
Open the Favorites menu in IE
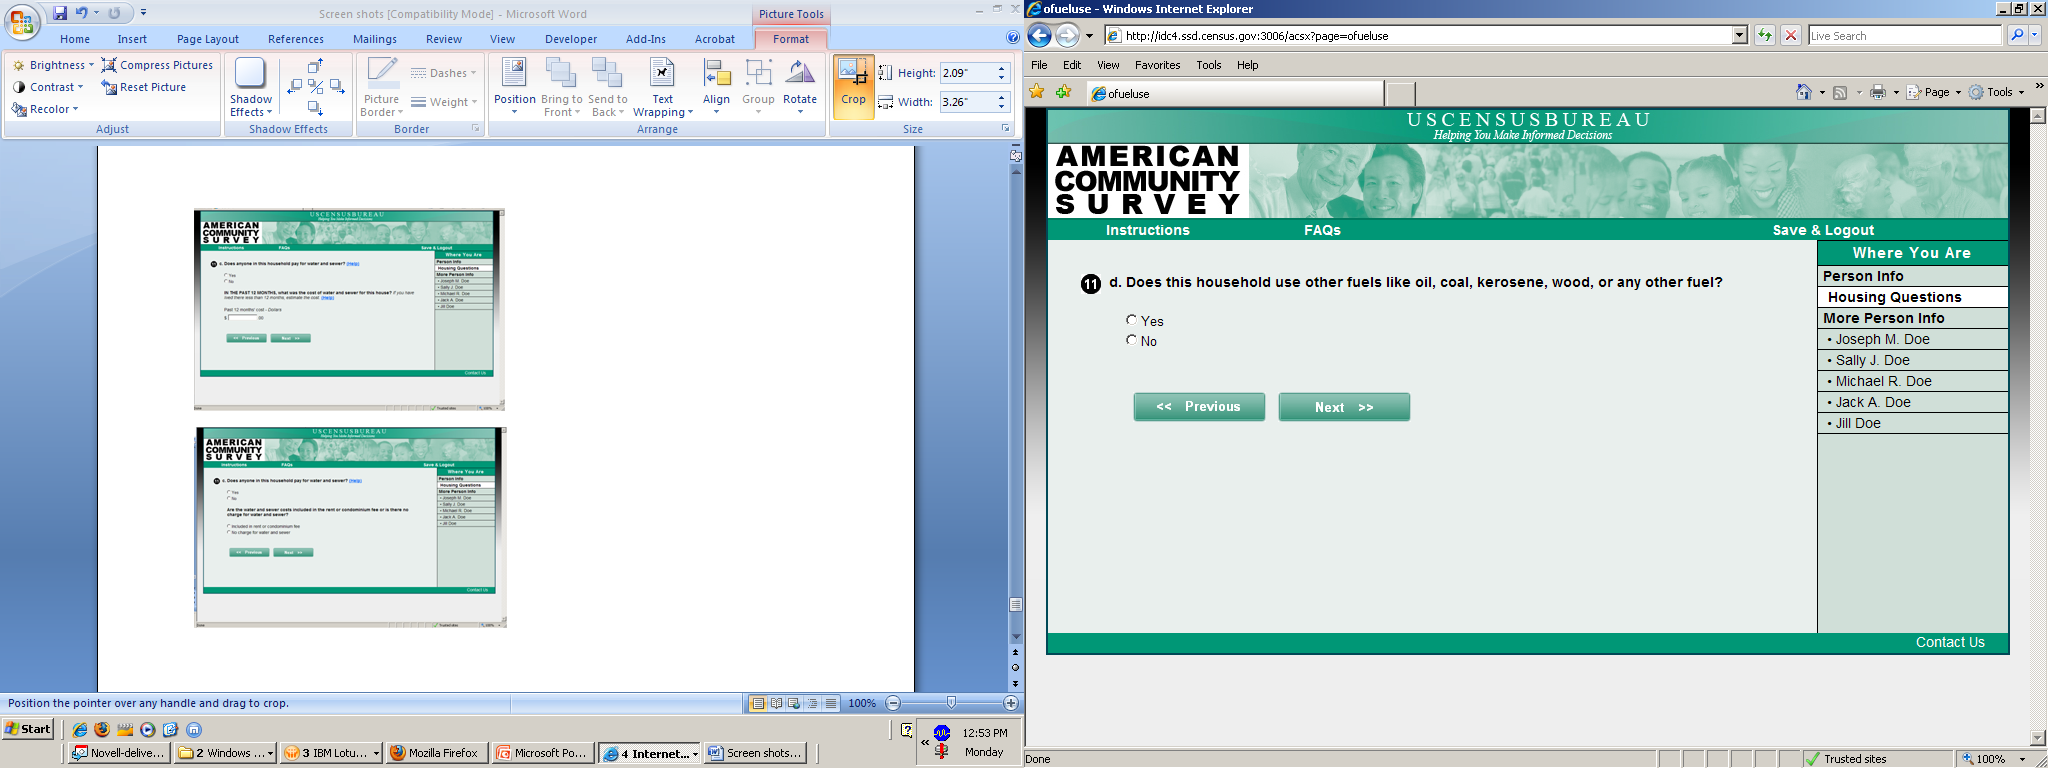pyautogui.click(x=1157, y=65)
